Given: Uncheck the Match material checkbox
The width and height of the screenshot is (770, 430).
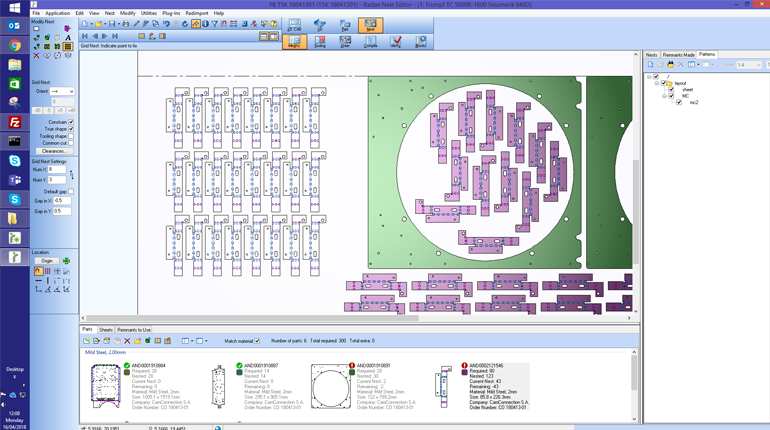Looking at the screenshot, I should [x=257, y=341].
